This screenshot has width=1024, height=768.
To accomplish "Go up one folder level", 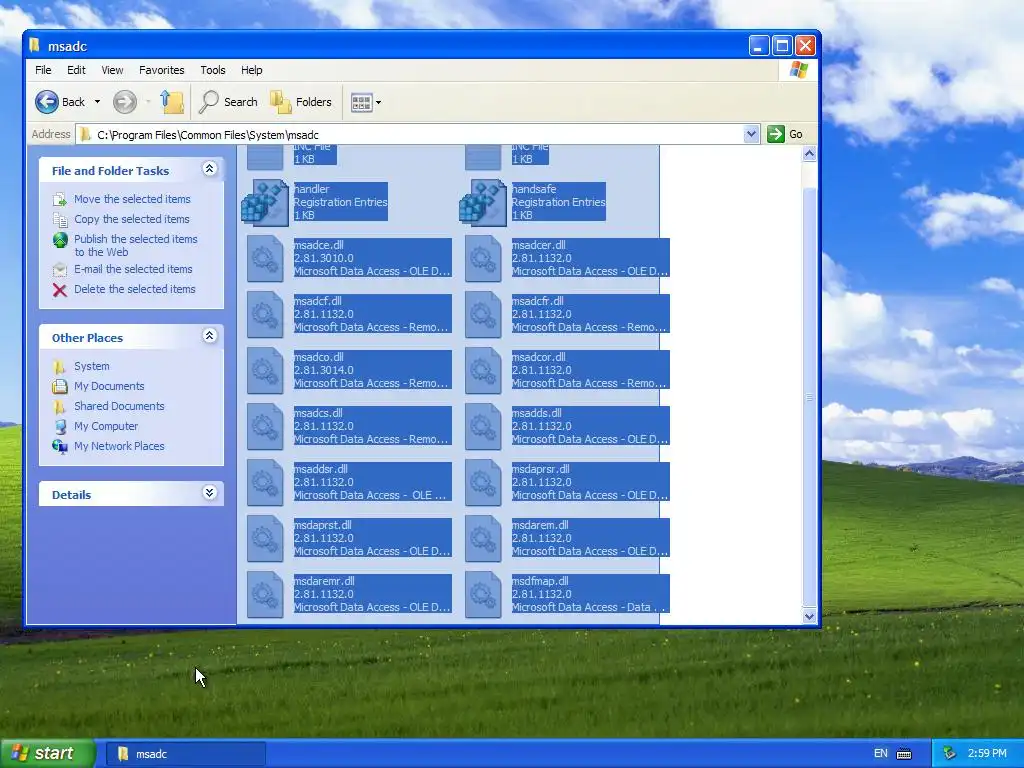I will (x=172, y=102).
